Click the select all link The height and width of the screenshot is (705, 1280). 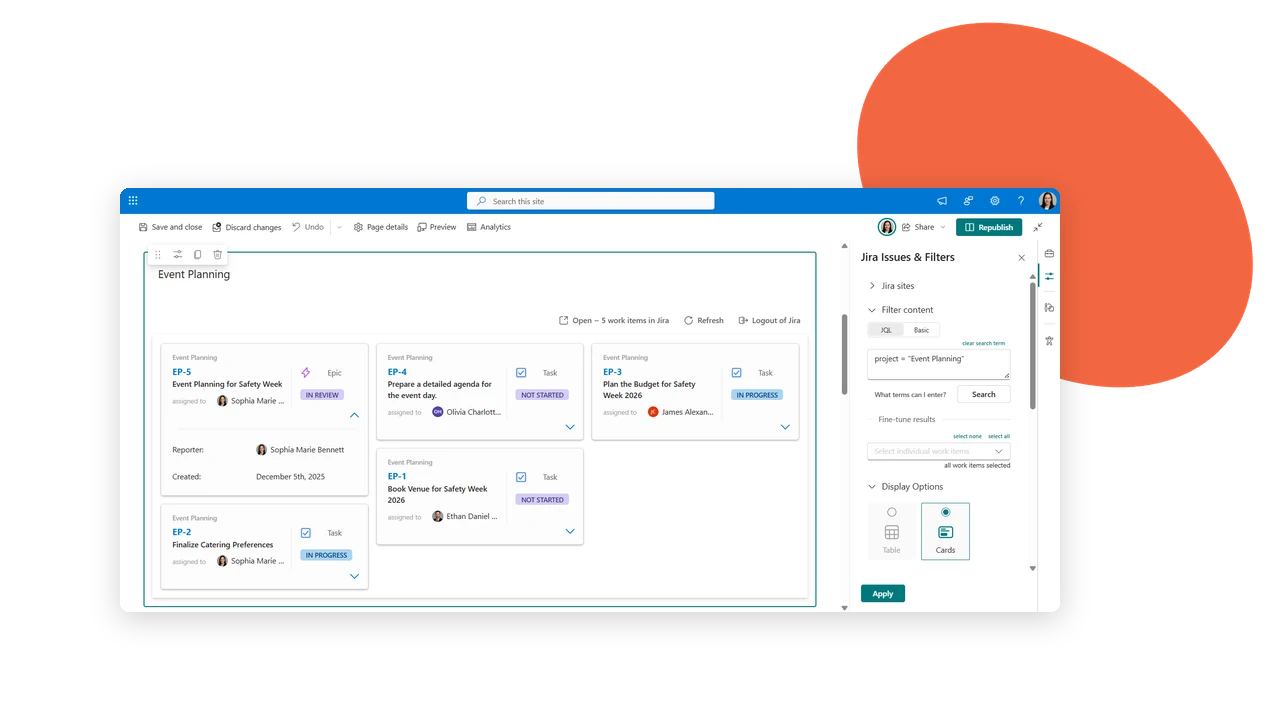point(999,436)
